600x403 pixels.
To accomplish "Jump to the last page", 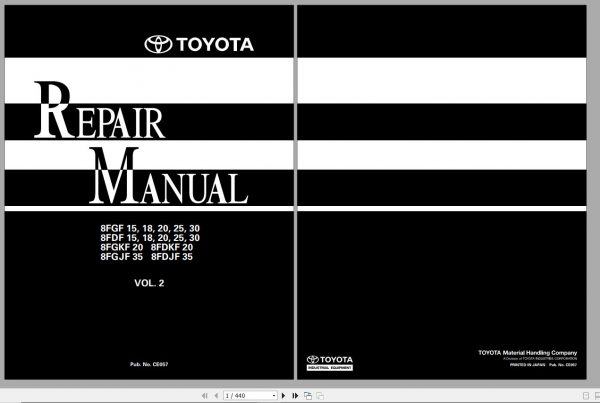I will tap(295, 396).
